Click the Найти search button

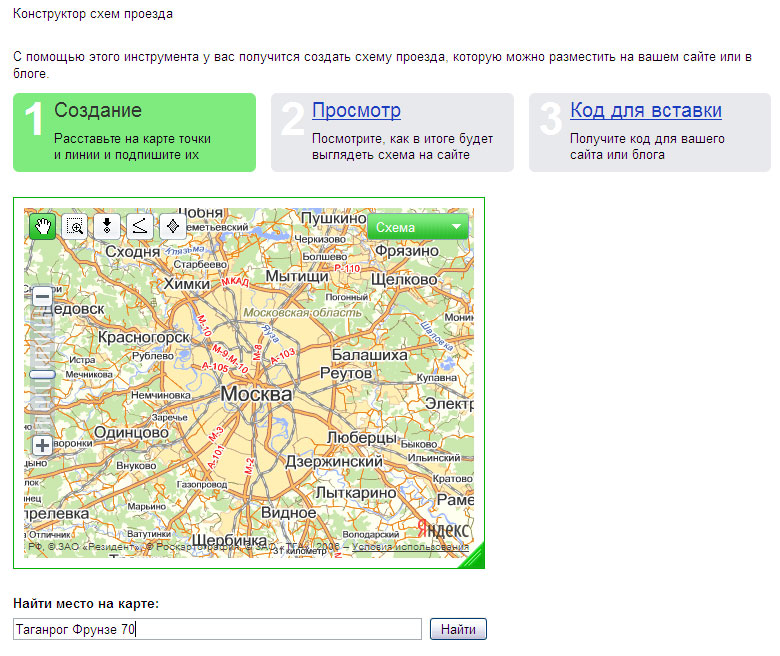click(458, 629)
